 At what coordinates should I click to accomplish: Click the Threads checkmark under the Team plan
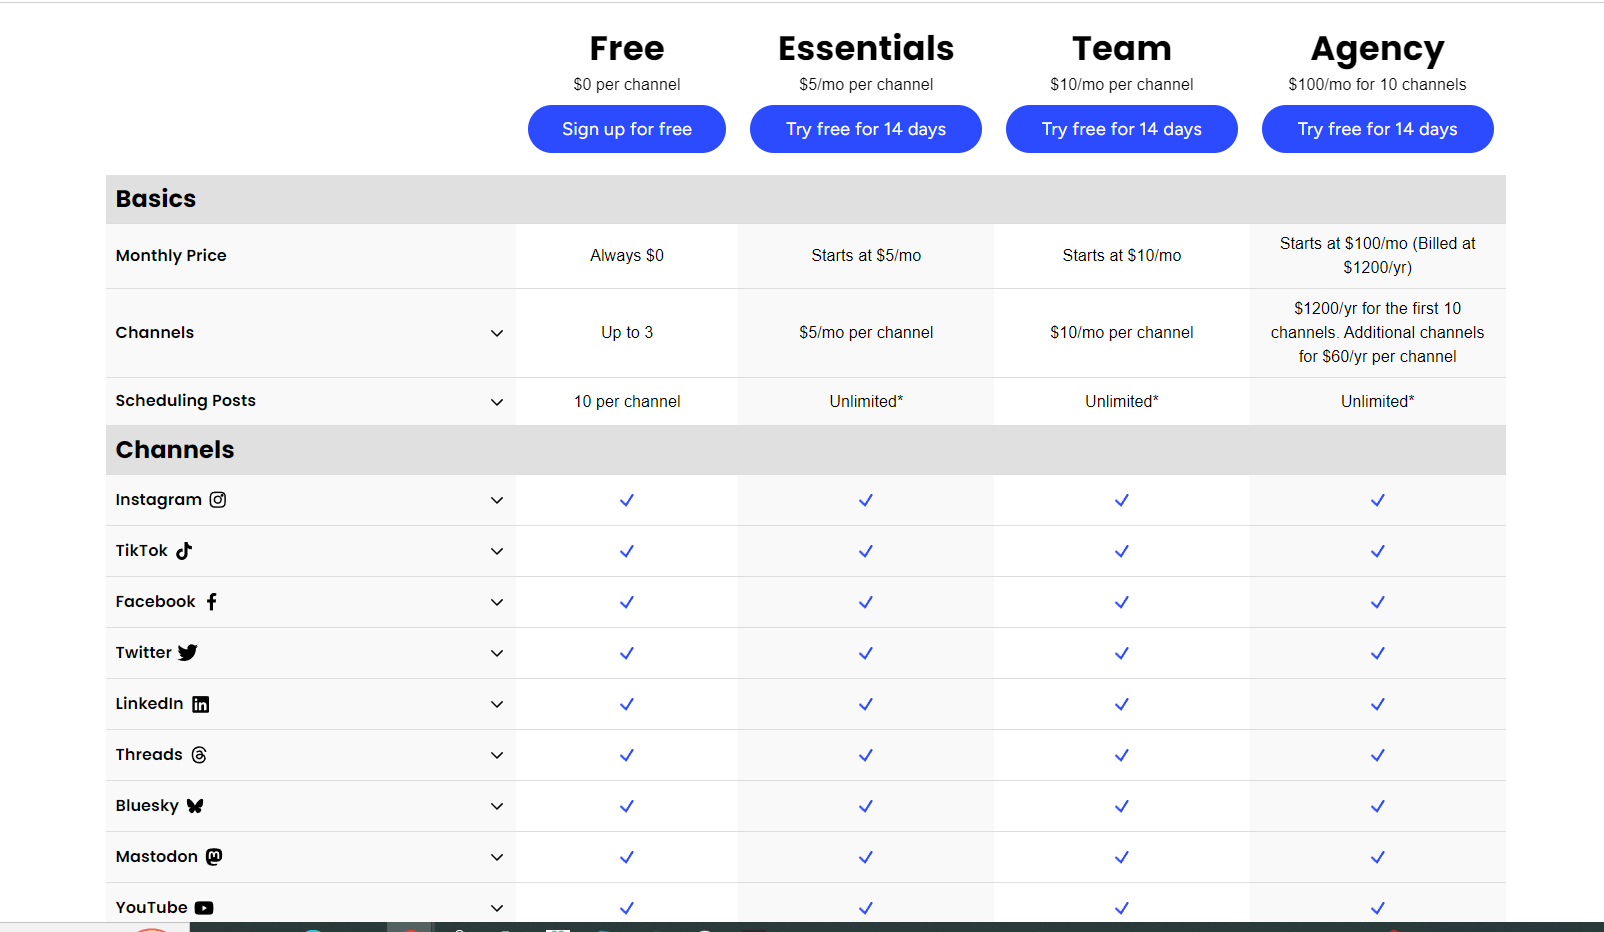coord(1122,755)
